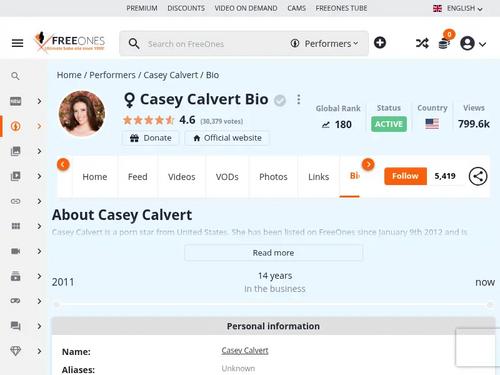Image resolution: width=500 pixels, height=375 pixels.
Task: Expand the user account dropdown
Action: click(473, 43)
